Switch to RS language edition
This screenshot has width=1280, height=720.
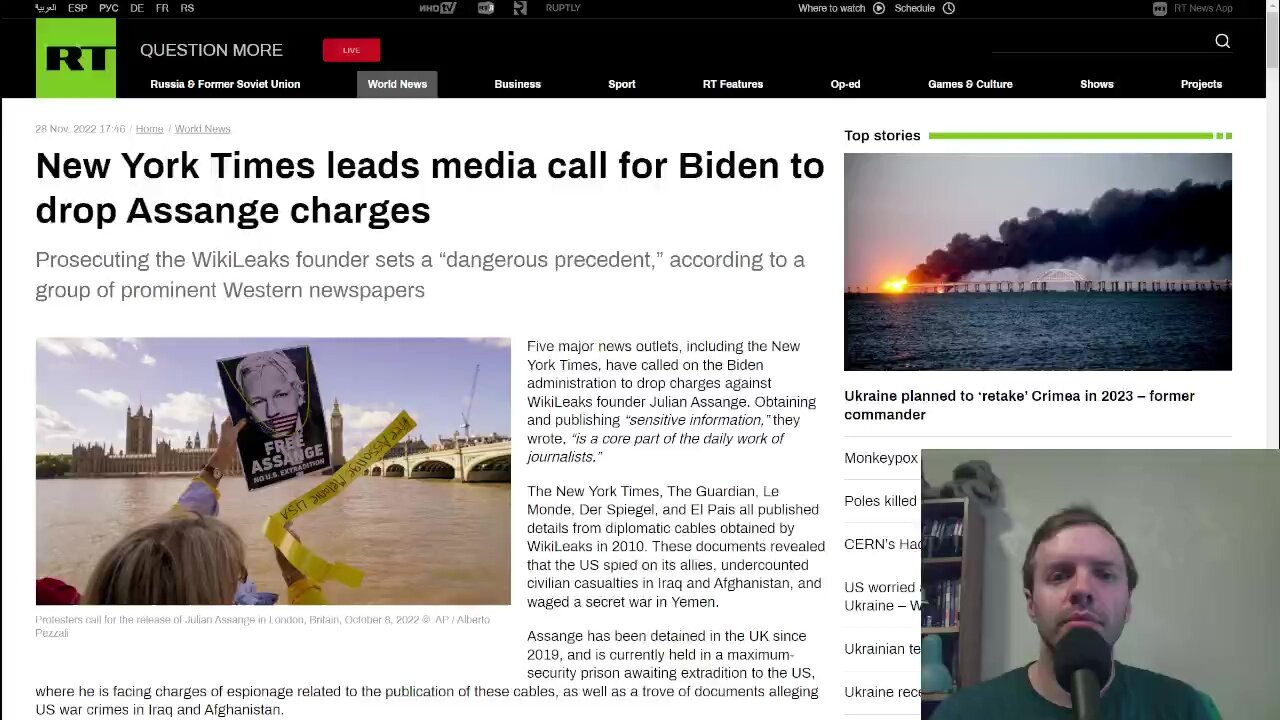[187, 8]
